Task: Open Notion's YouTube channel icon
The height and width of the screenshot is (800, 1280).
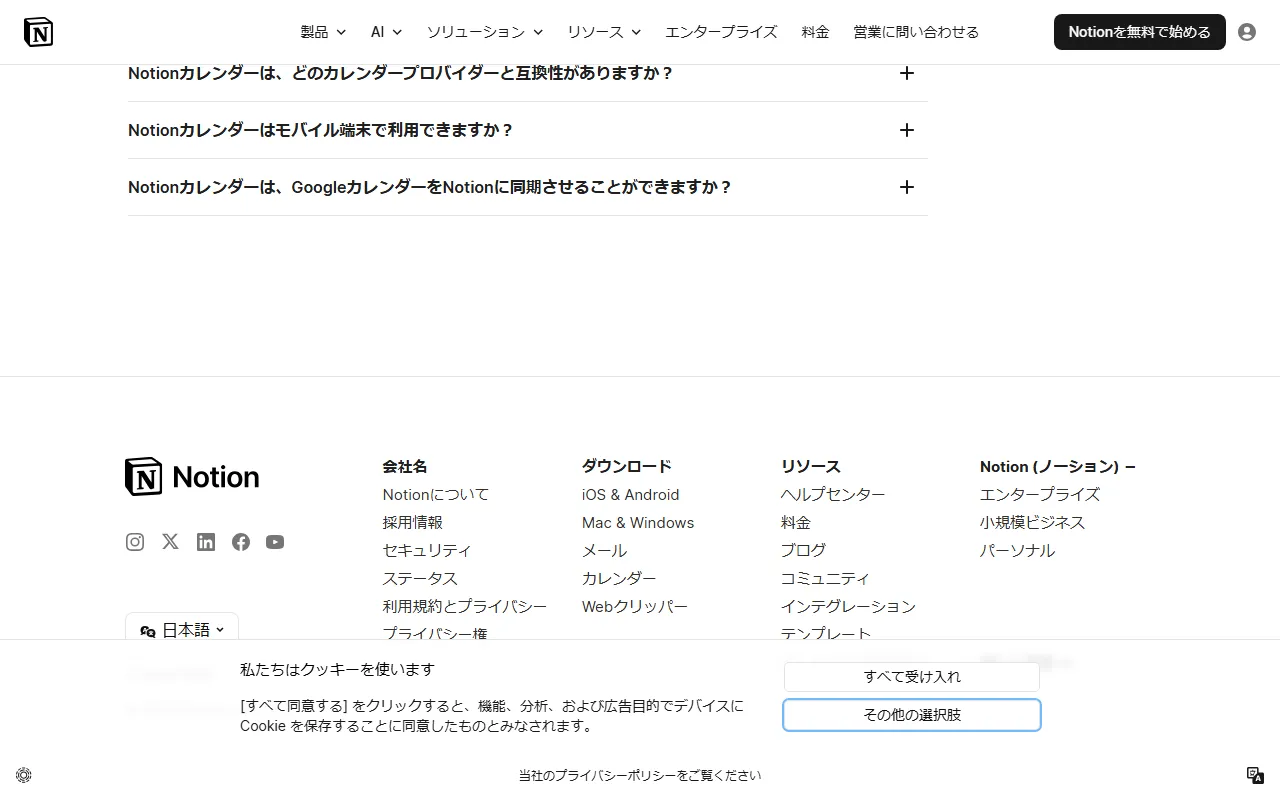Action: 275,541
